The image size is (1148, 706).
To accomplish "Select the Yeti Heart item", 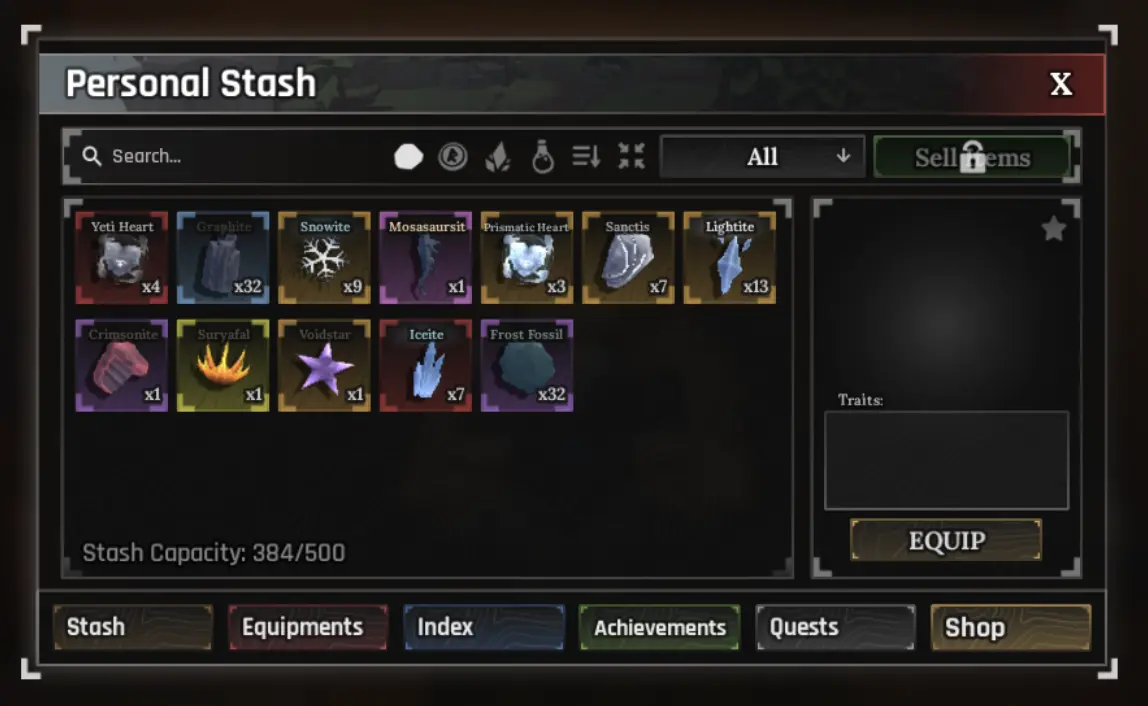I will pyautogui.click(x=122, y=258).
